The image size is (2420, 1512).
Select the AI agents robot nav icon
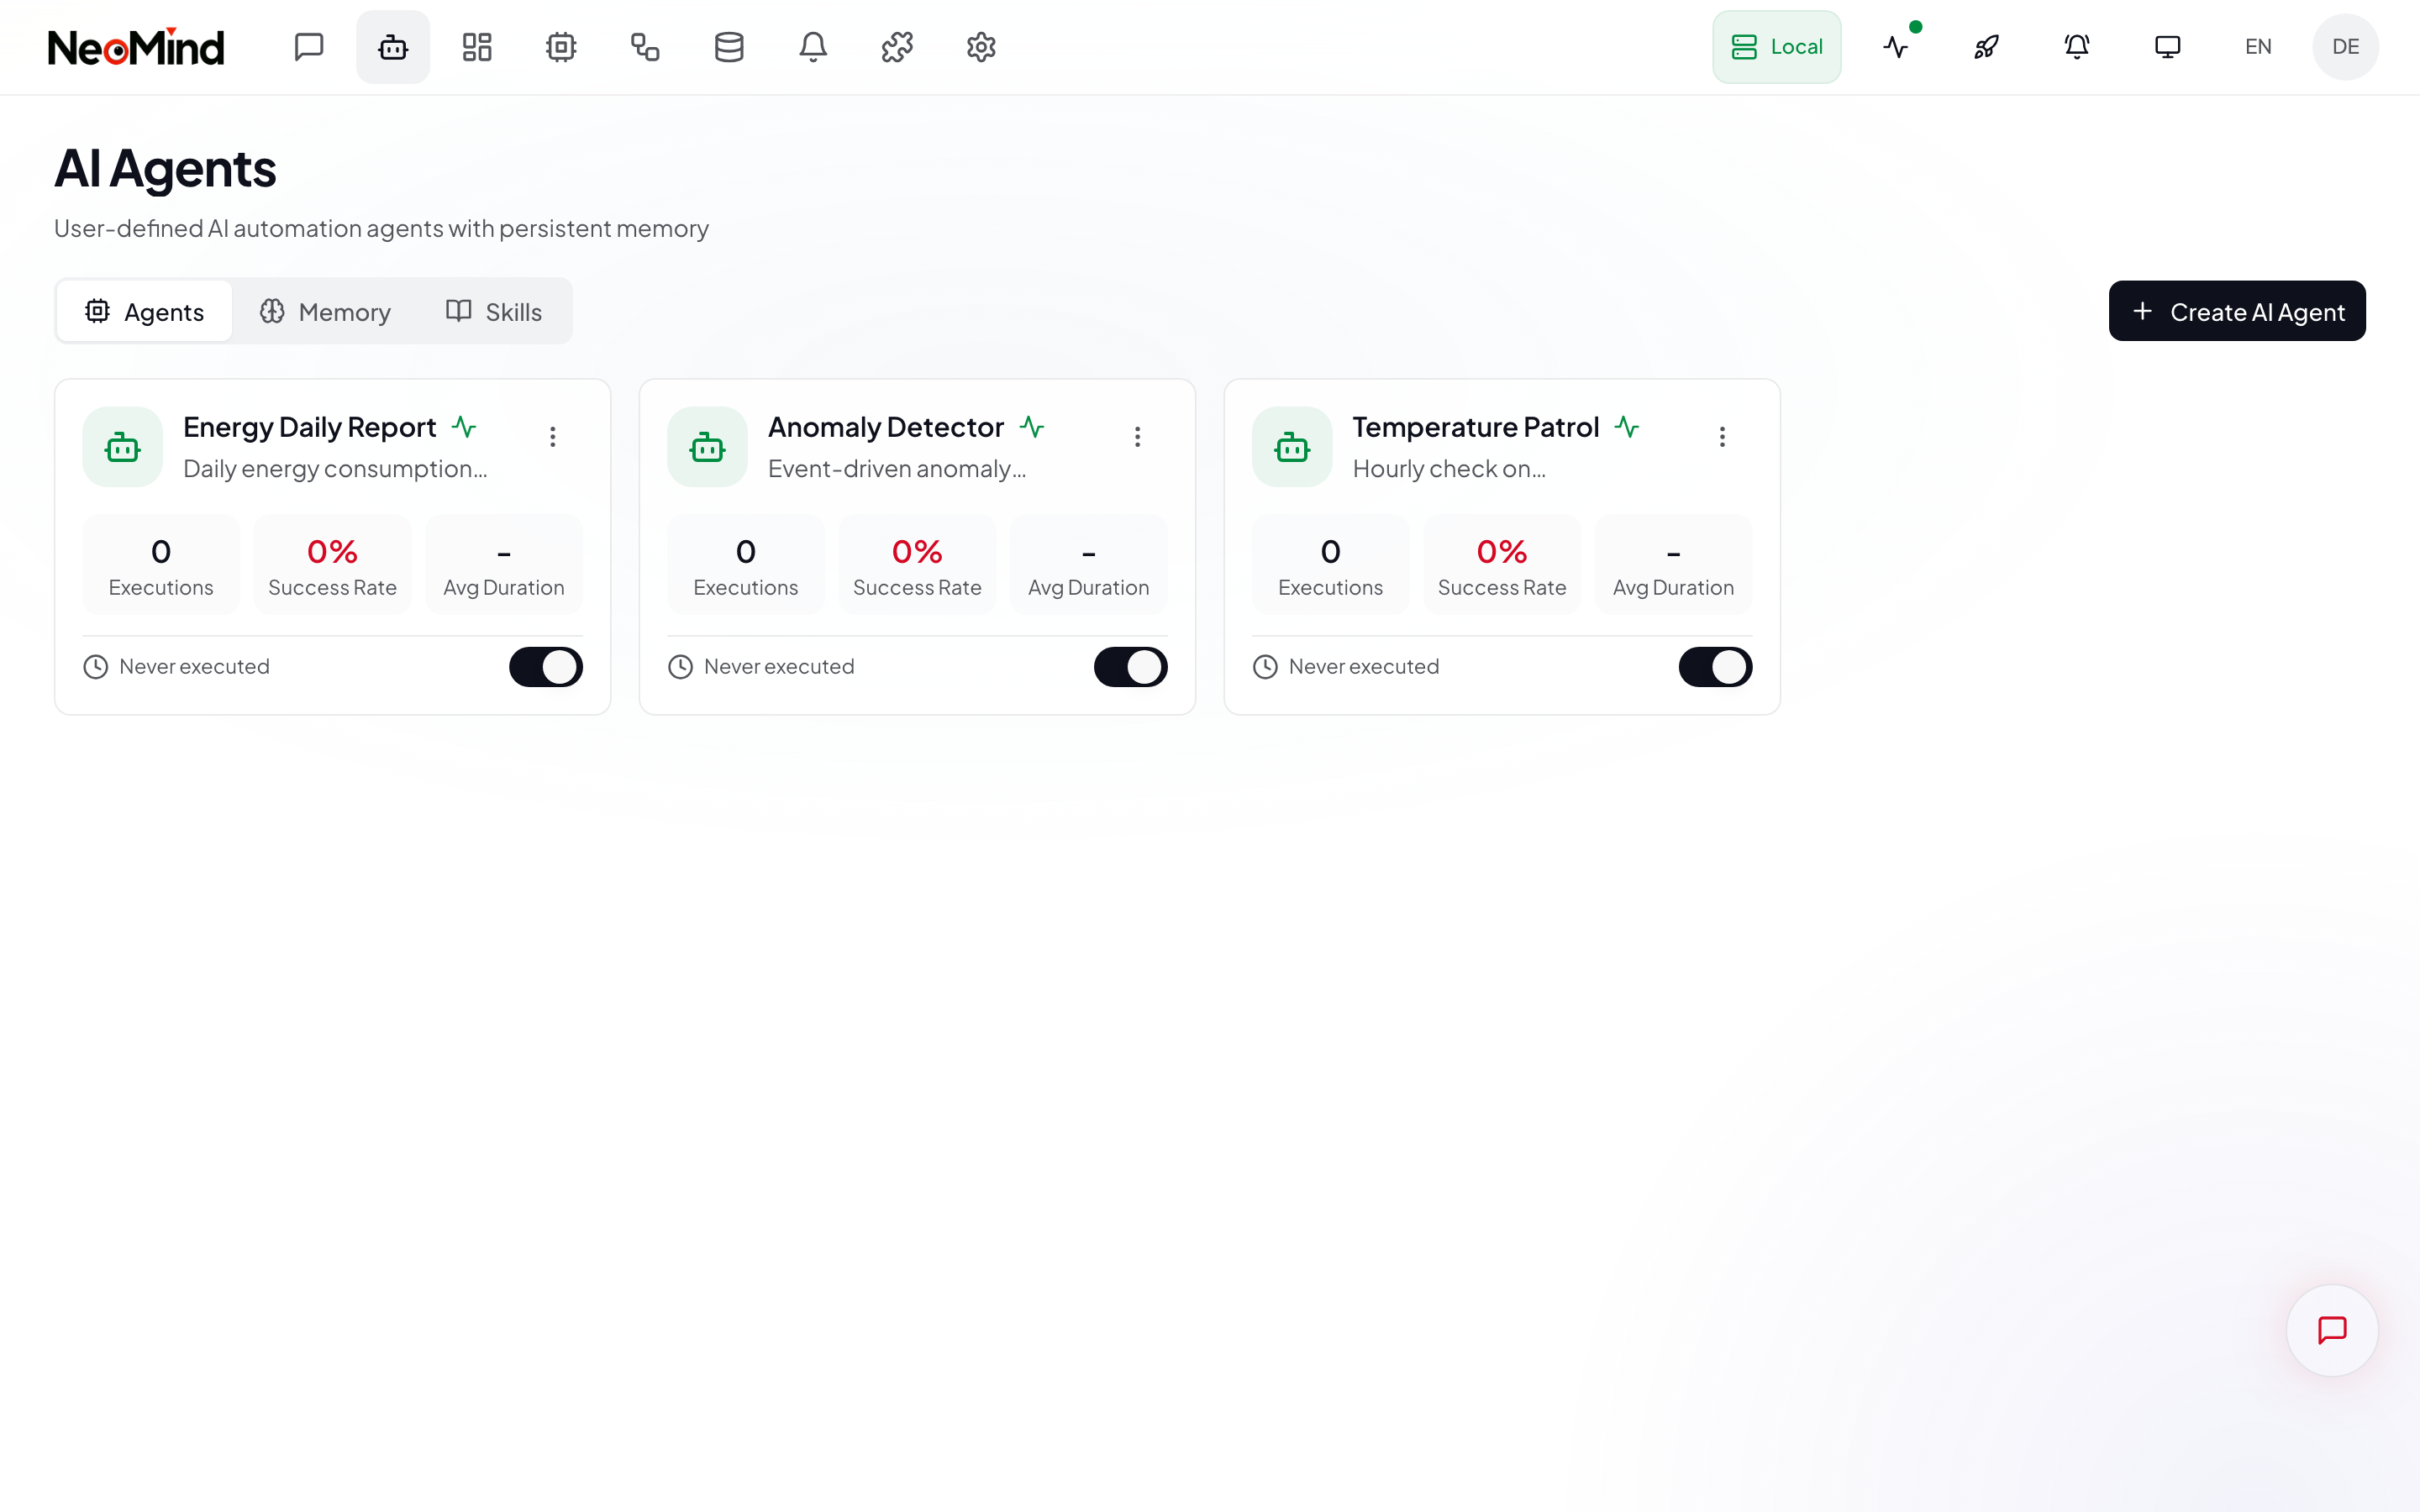click(x=393, y=47)
